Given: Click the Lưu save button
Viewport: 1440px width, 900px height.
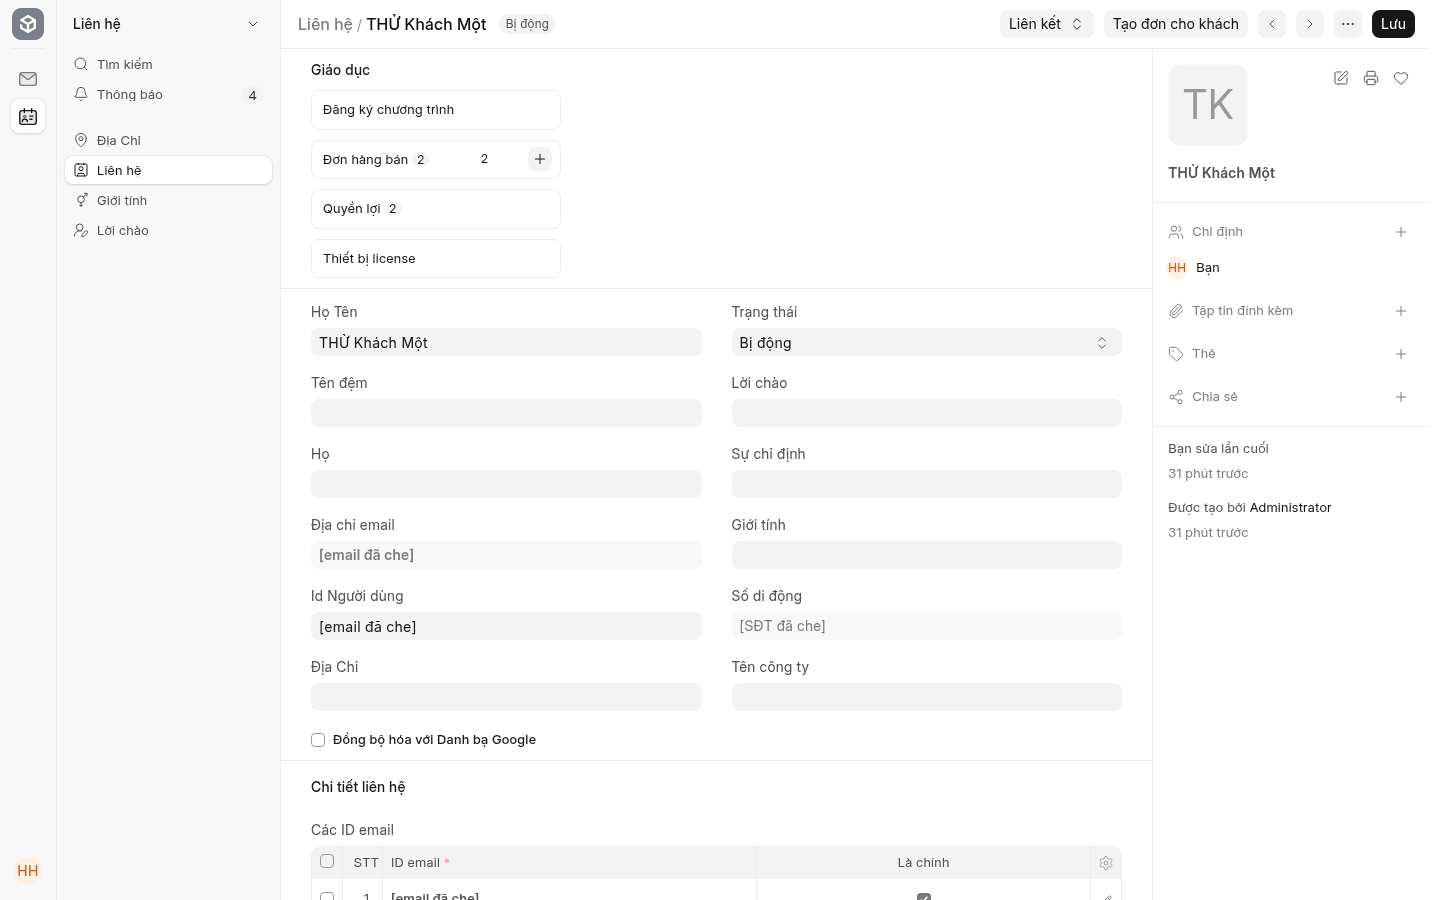Looking at the screenshot, I should pyautogui.click(x=1393, y=24).
